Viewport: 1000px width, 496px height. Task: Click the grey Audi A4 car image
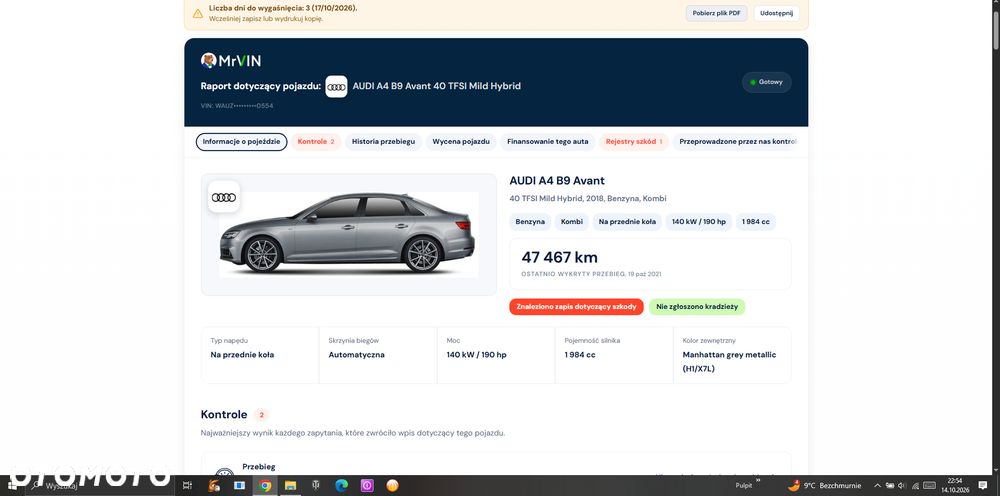point(348,233)
